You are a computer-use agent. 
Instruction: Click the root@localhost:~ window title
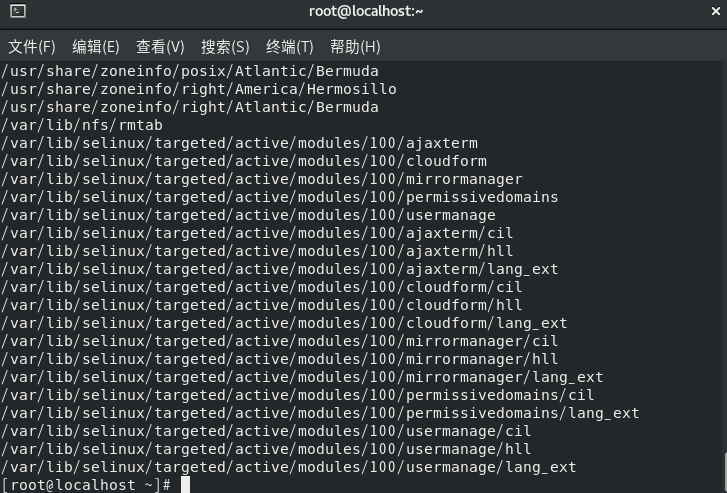[x=366, y=11]
